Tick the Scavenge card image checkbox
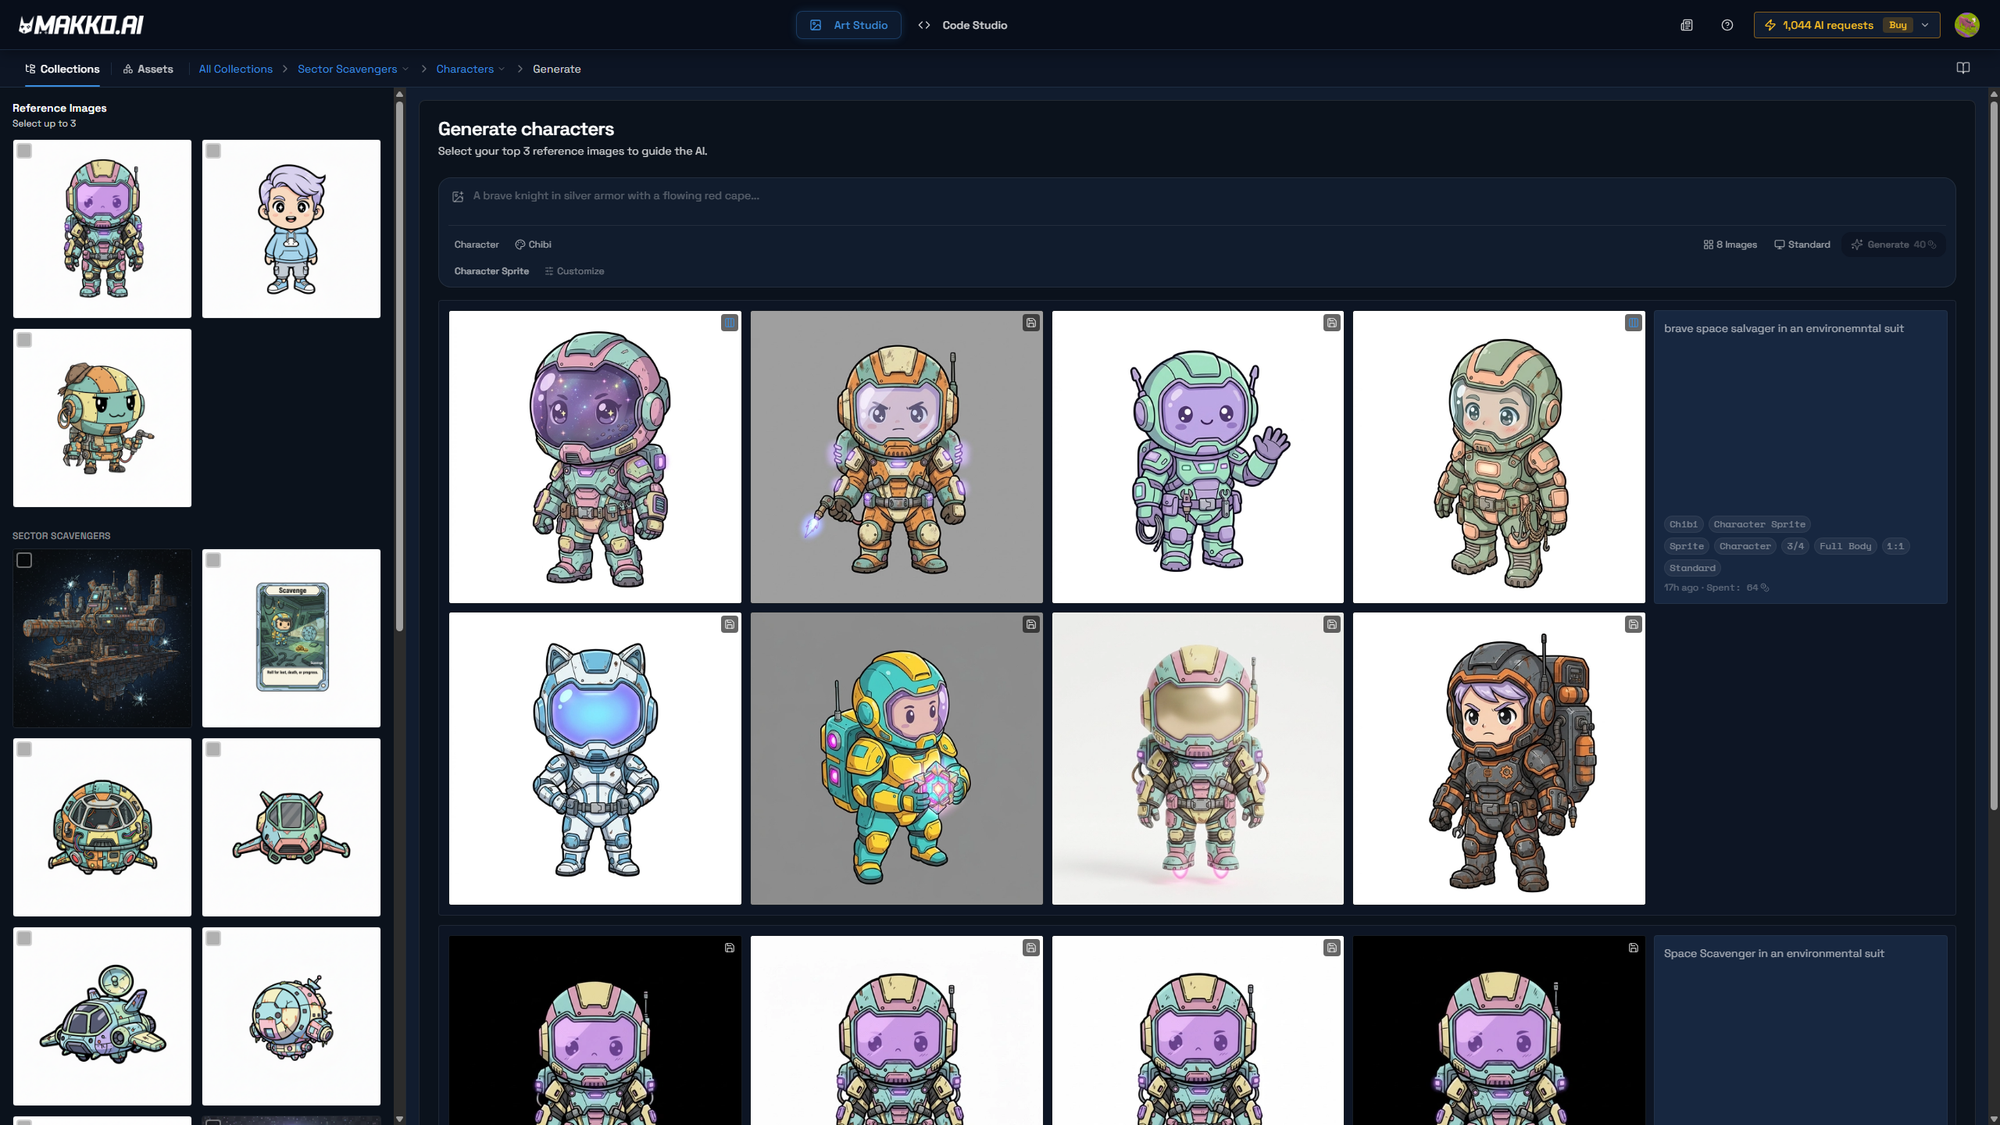The image size is (2000, 1125). point(213,560)
